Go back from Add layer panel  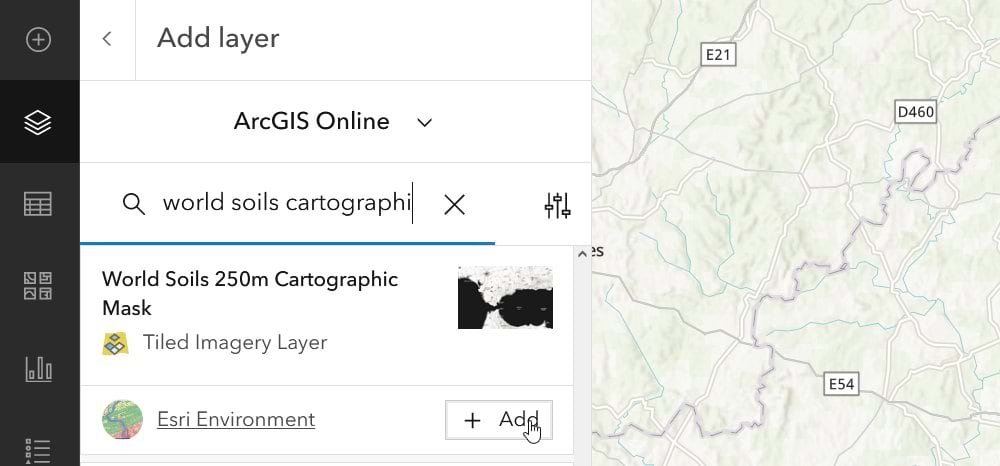(x=107, y=39)
